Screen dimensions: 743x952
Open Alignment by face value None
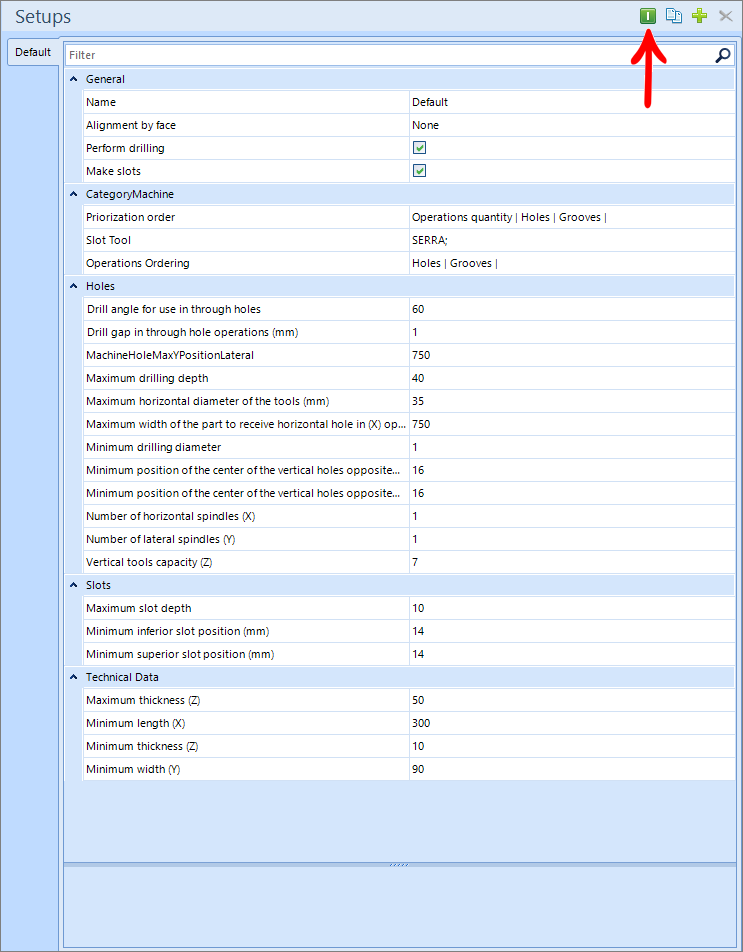[572, 125]
